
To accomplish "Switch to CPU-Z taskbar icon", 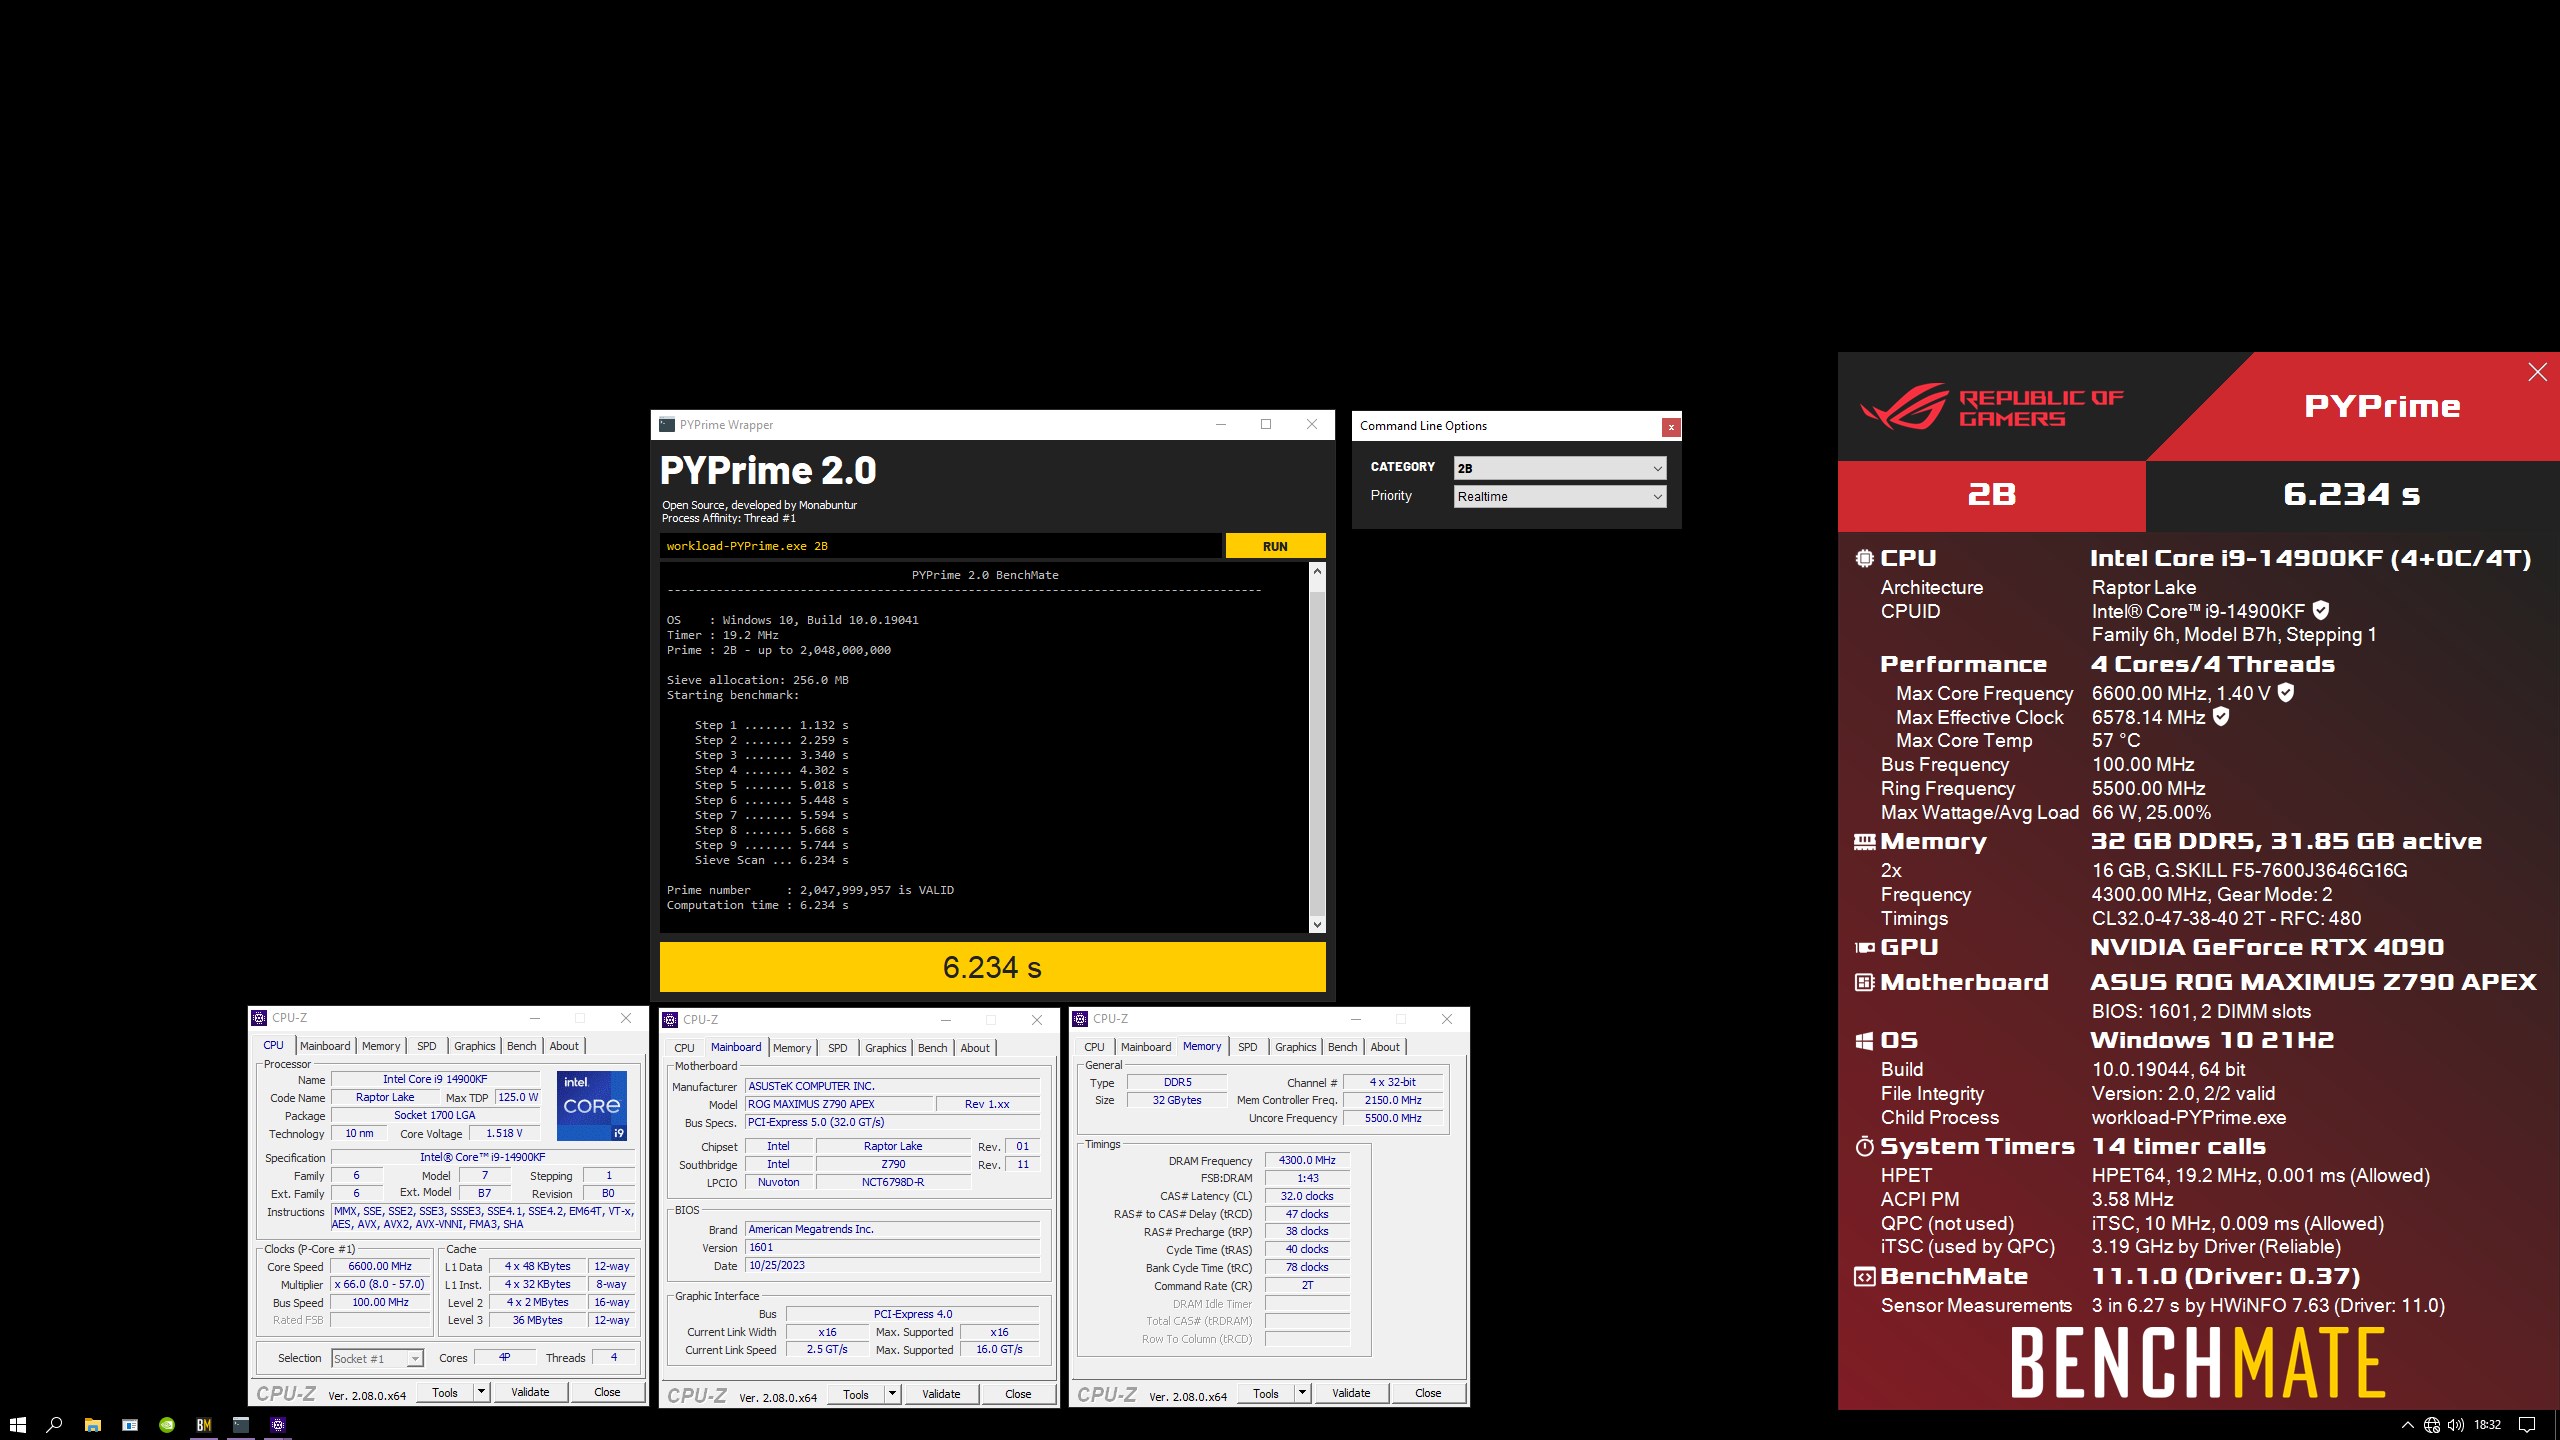I will coord(279,1424).
